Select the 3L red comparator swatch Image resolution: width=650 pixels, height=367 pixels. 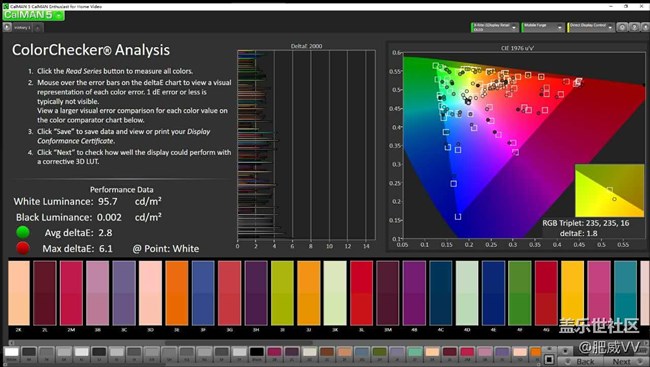[361, 293]
